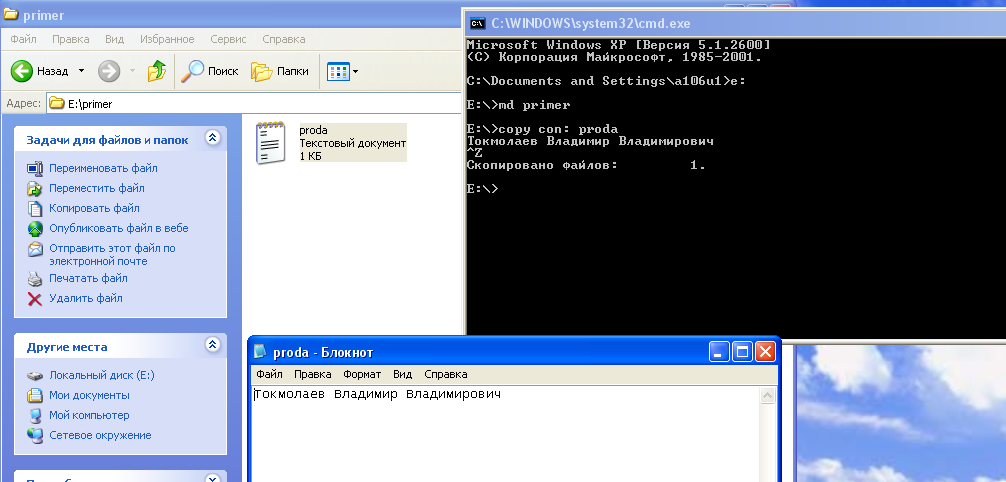Click the e-mail envelope icon
The width and height of the screenshot is (1006, 482).
tap(35, 249)
